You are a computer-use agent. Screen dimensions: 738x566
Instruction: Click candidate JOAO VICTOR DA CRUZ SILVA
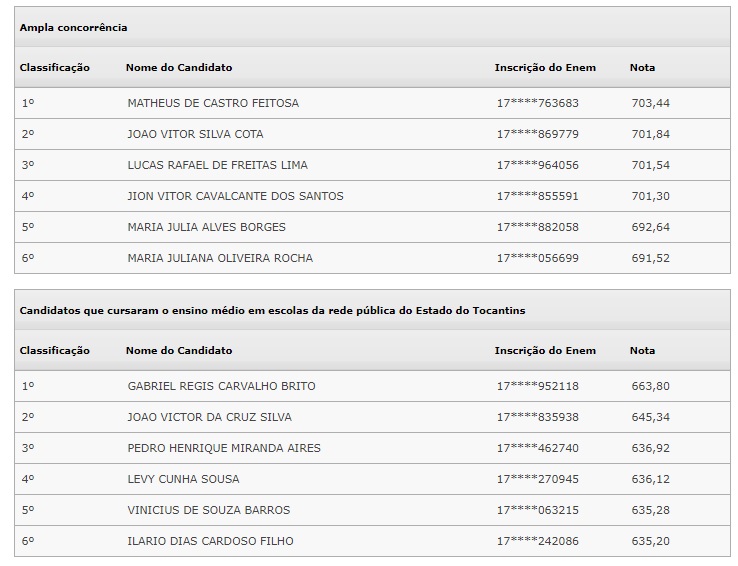point(209,417)
